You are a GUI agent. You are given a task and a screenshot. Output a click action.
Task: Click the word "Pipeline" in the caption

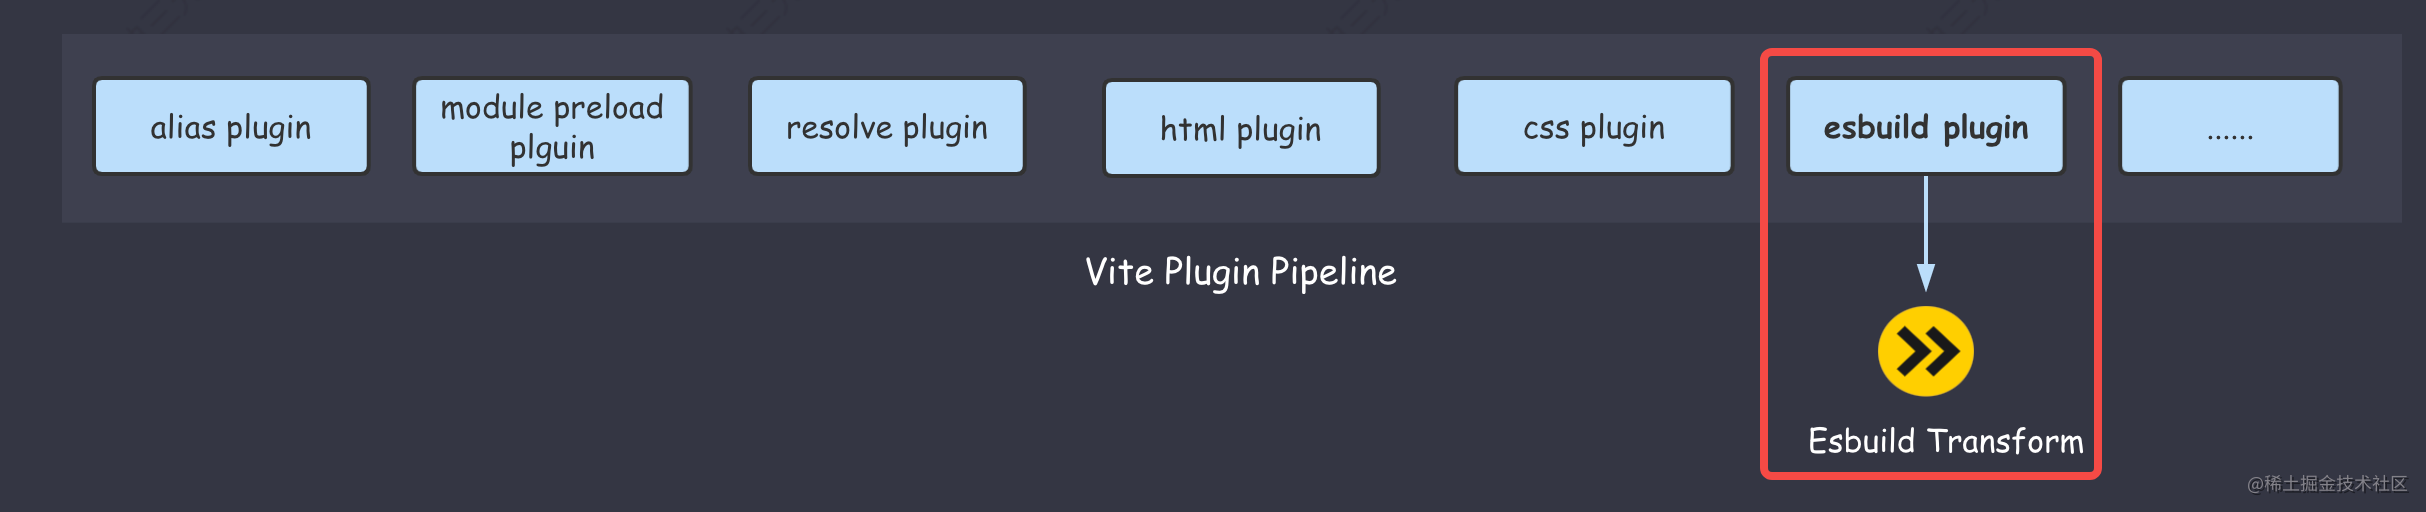pyautogui.click(x=1333, y=272)
